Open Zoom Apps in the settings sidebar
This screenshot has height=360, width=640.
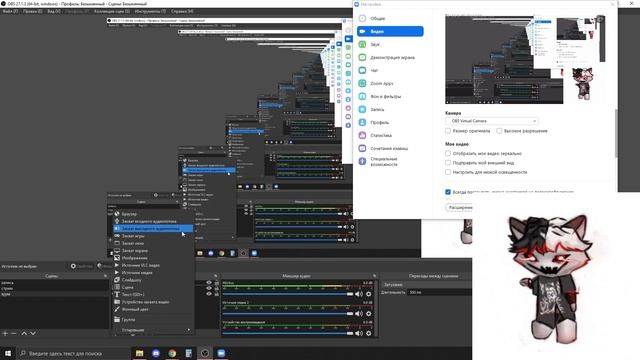[390, 83]
